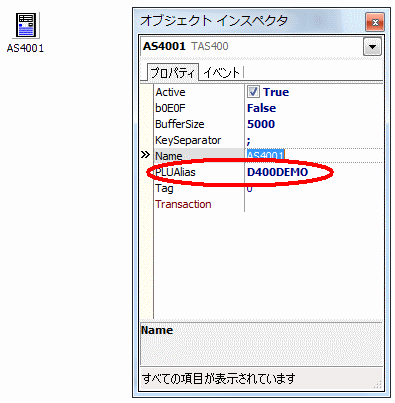The image size is (395, 403).
Task: Select the Name property label
Action: tap(169, 156)
